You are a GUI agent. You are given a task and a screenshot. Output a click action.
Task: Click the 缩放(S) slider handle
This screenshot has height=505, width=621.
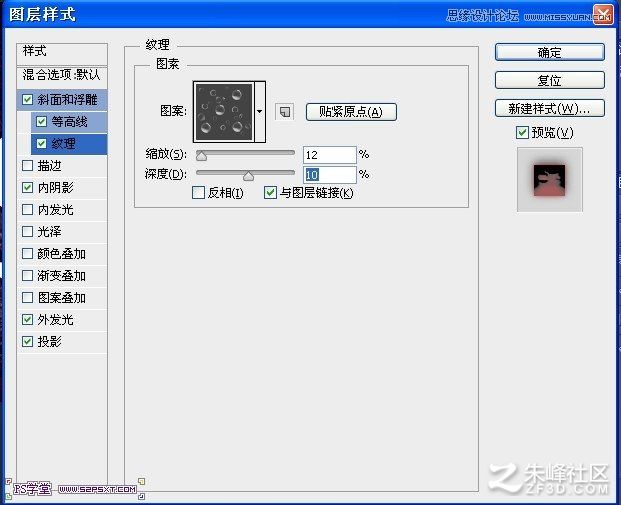click(201, 155)
